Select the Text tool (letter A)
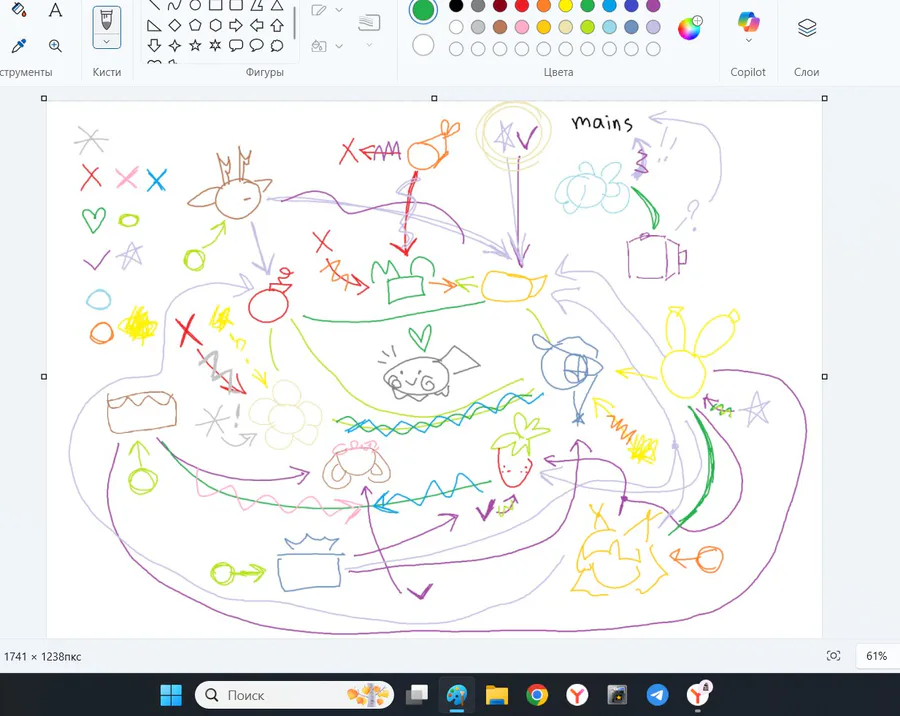The height and width of the screenshot is (716, 900). pos(55,10)
